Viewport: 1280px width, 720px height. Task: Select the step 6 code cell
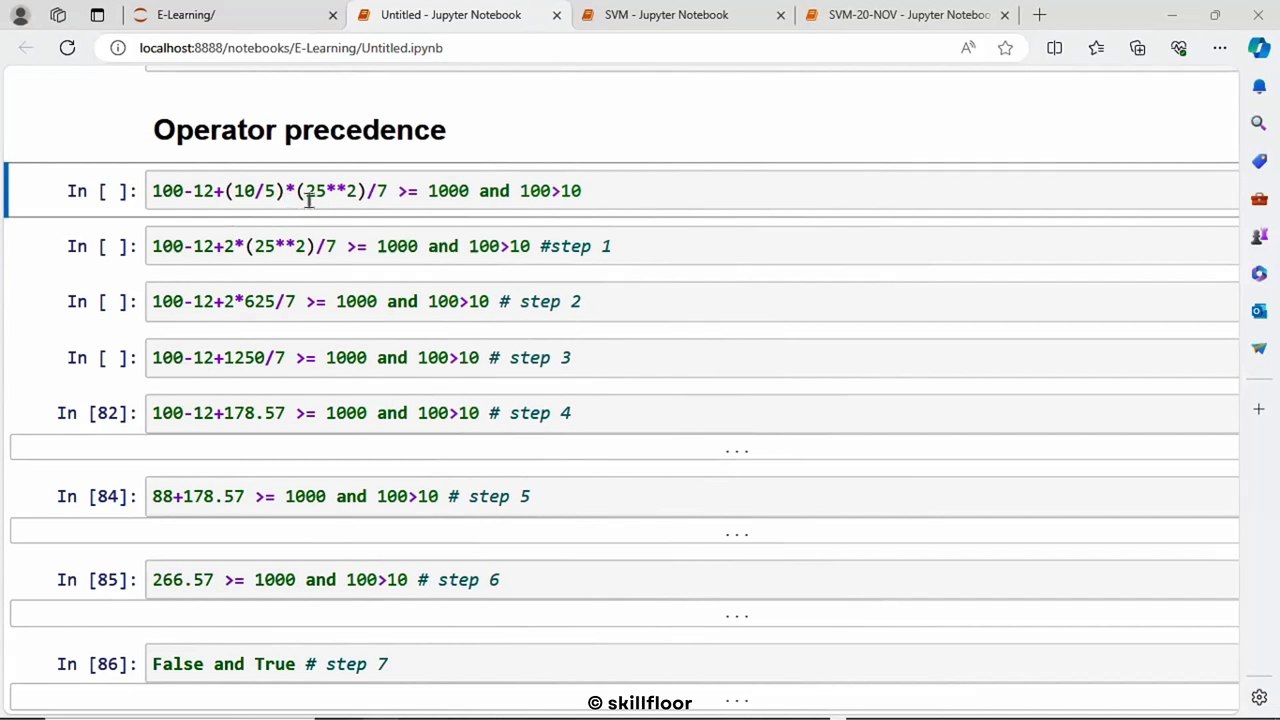692,580
